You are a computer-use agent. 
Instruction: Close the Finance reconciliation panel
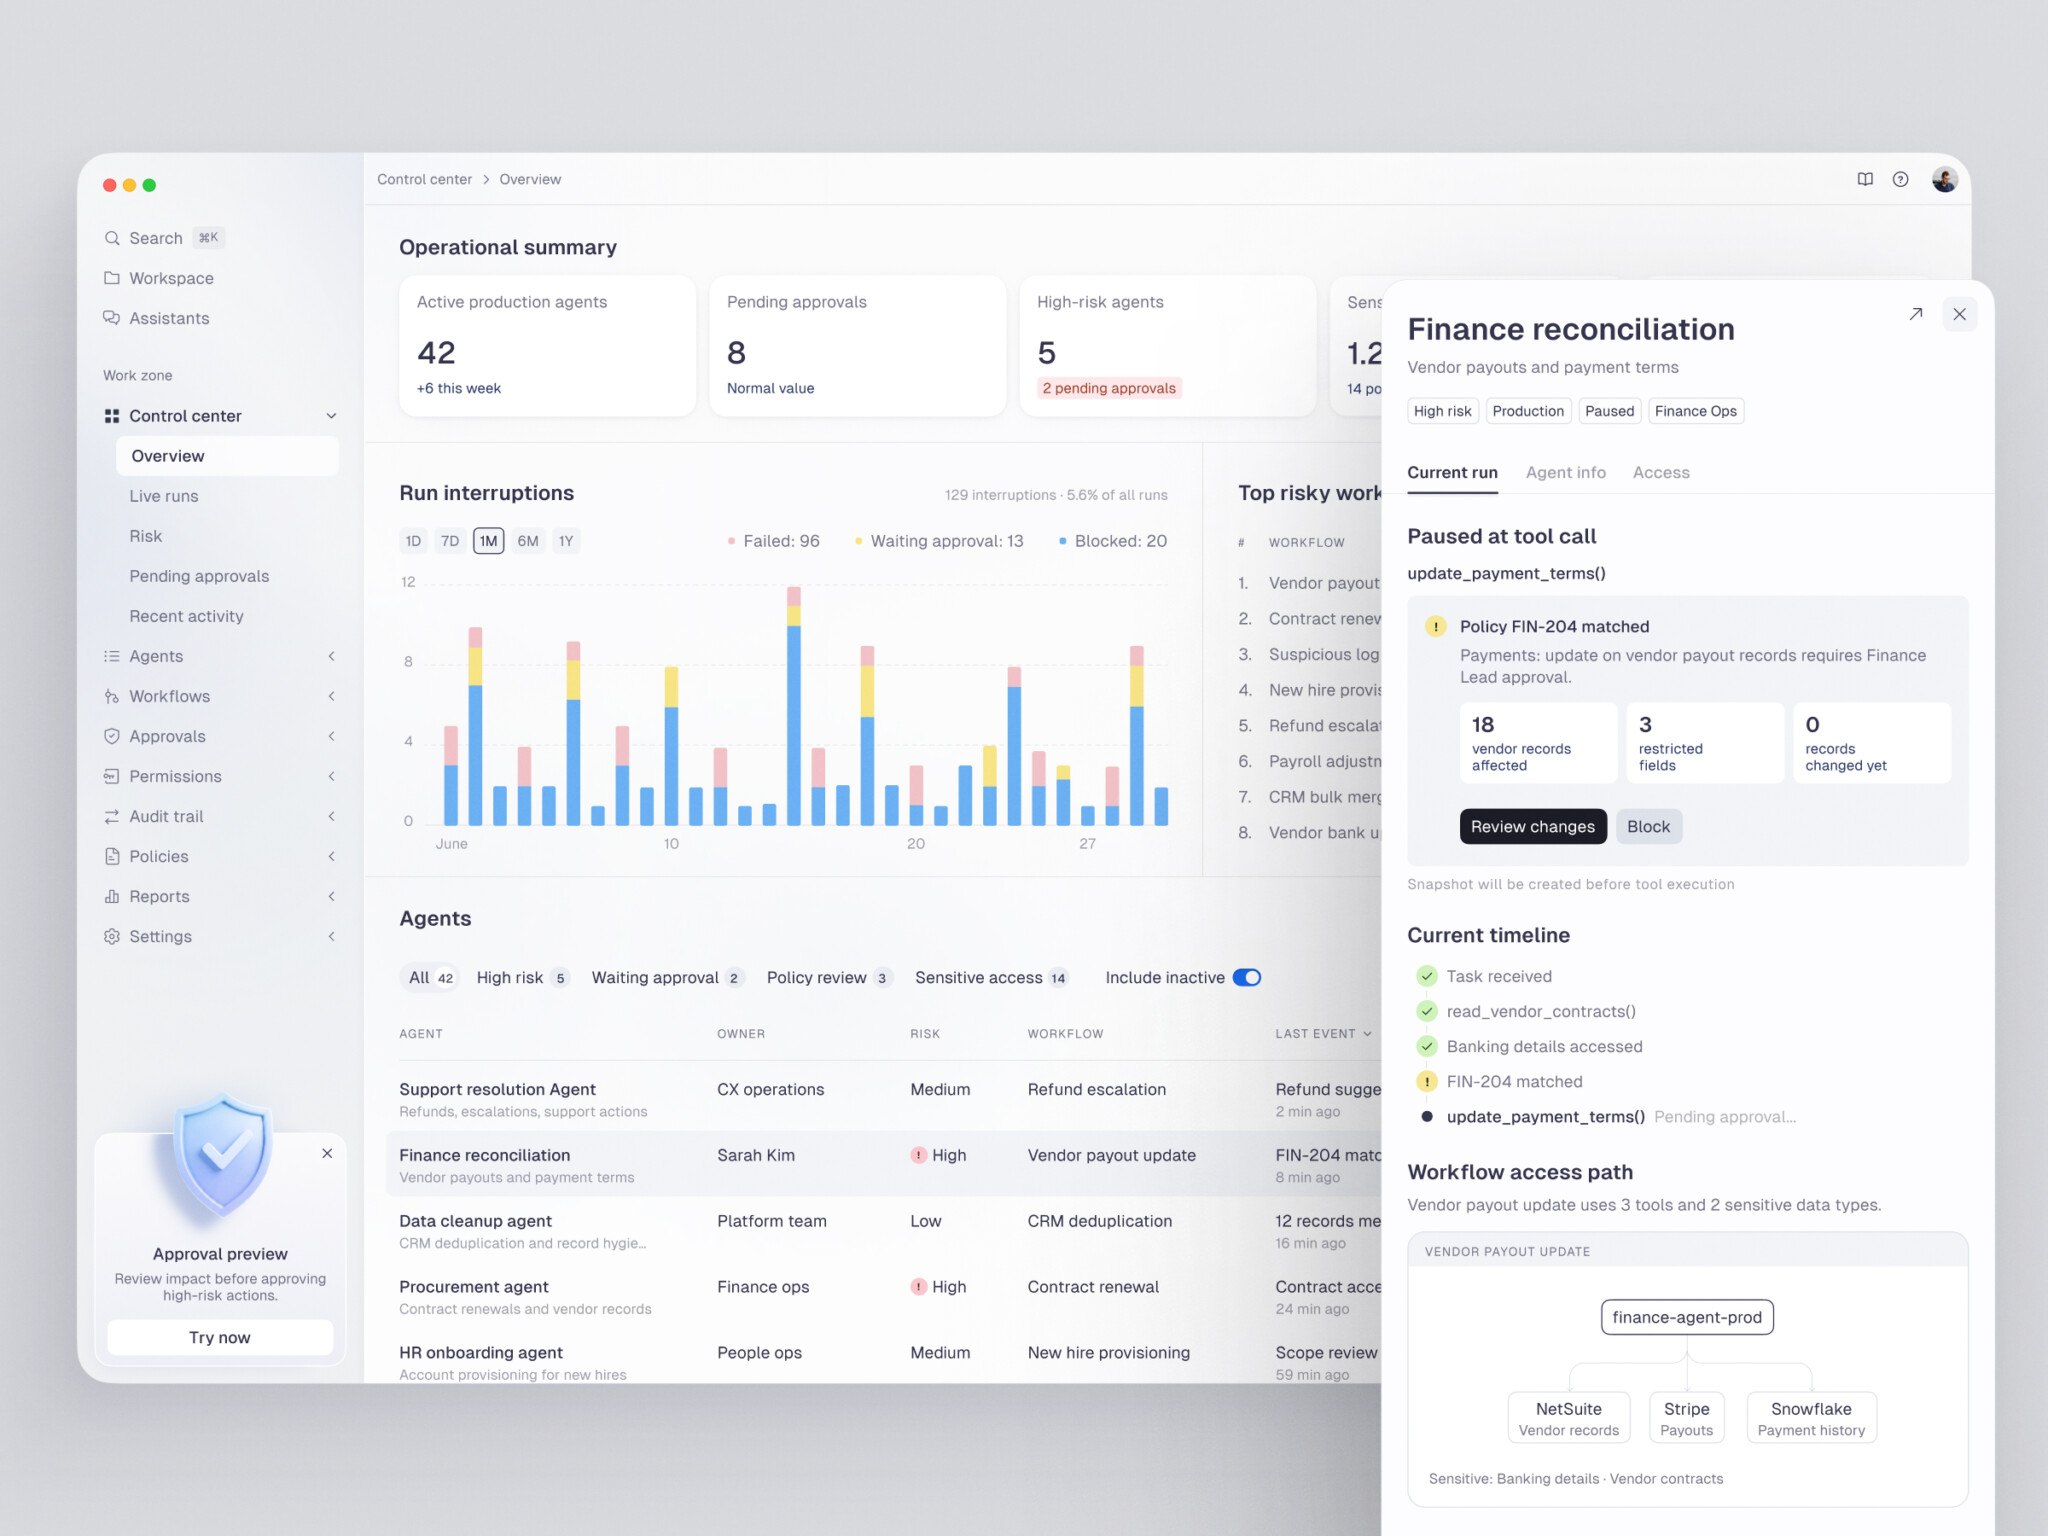(x=1959, y=314)
